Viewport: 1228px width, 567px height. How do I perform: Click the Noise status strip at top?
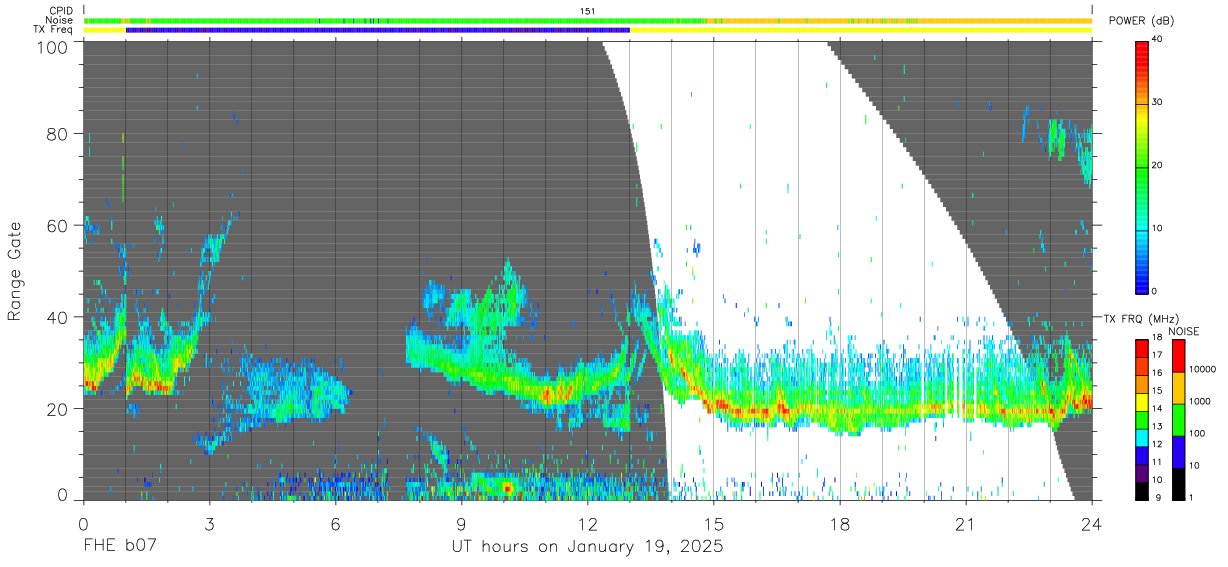(x=588, y=20)
